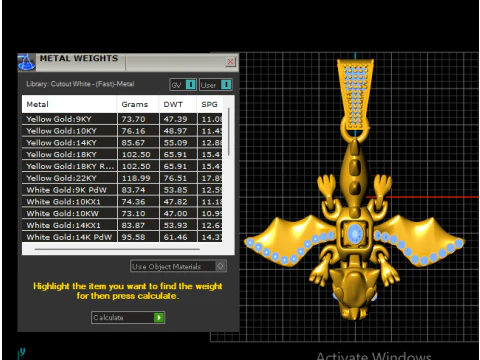
Task: Click the center gemstone on the dragon pendant
Action: click(354, 233)
